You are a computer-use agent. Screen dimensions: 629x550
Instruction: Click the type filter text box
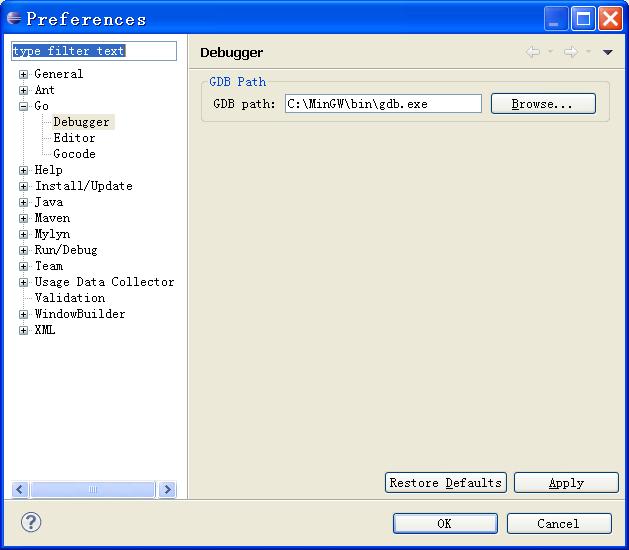tap(93, 51)
